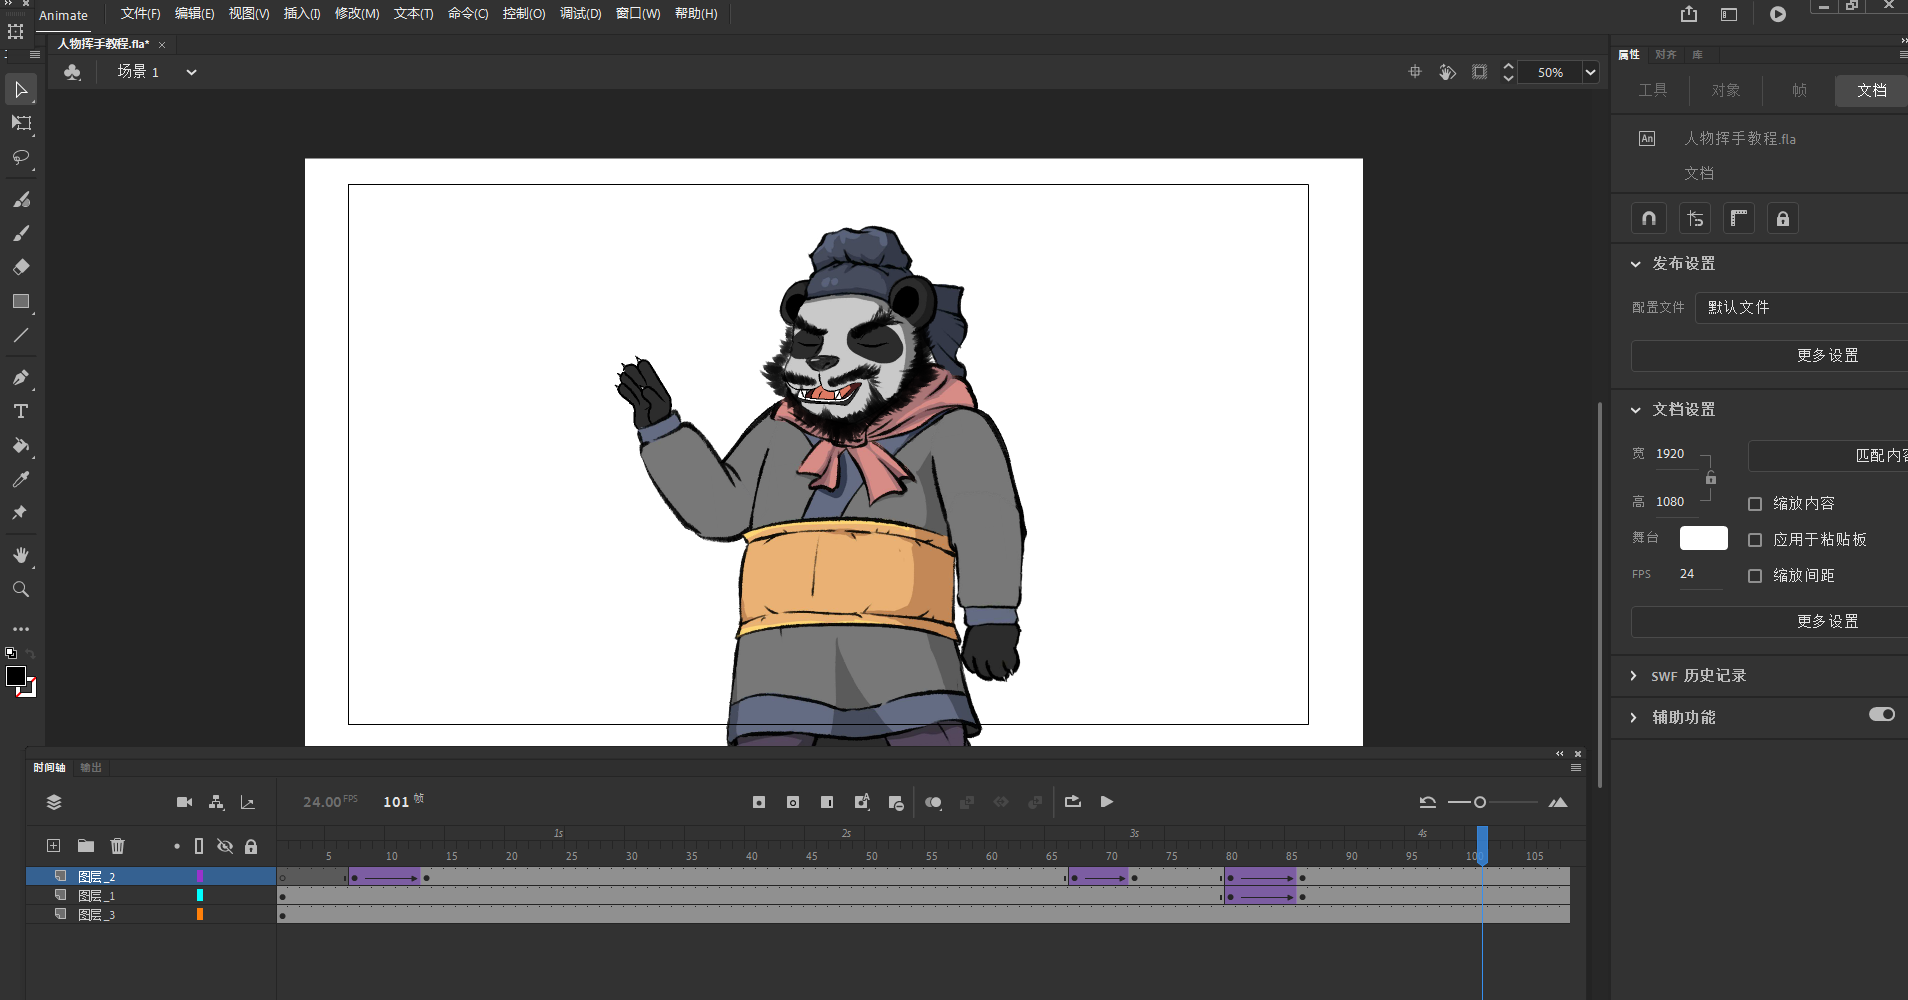Insert a keyframe from timeline toolbar
Image resolution: width=1908 pixels, height=1000 pixels.
tap(759, 802)
